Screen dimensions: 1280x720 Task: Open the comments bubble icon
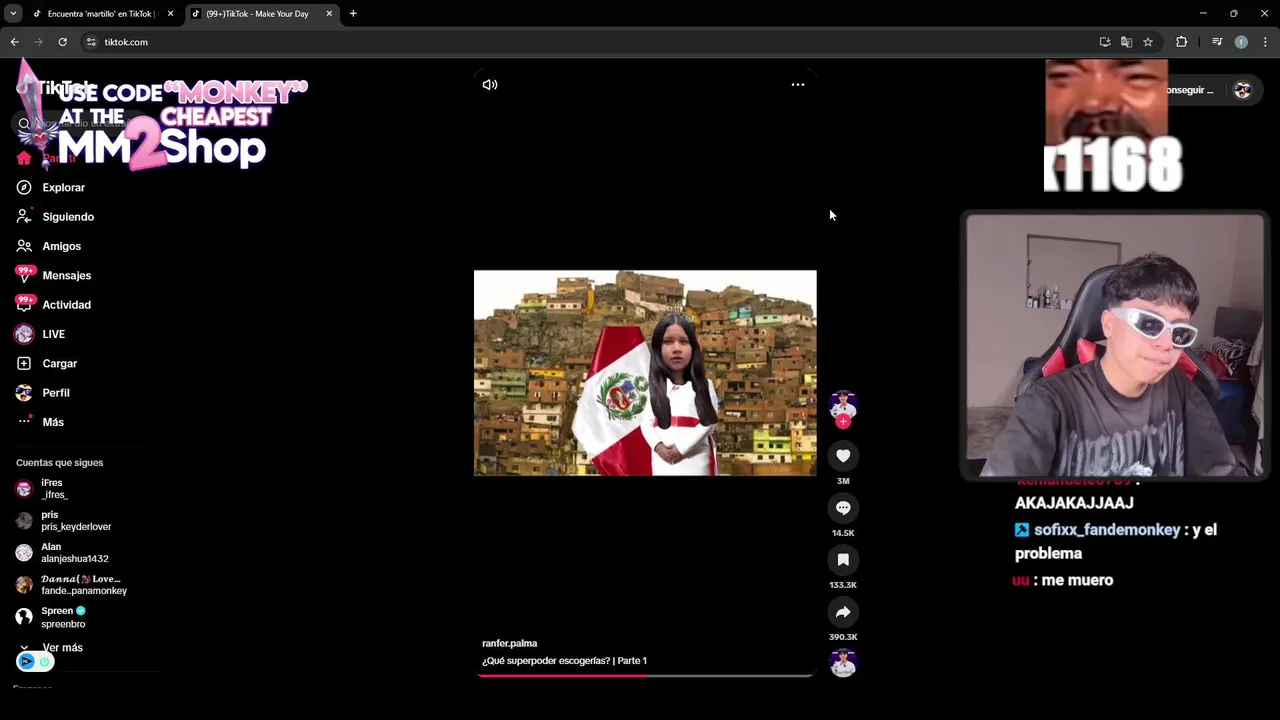click(x=843, y=508)
